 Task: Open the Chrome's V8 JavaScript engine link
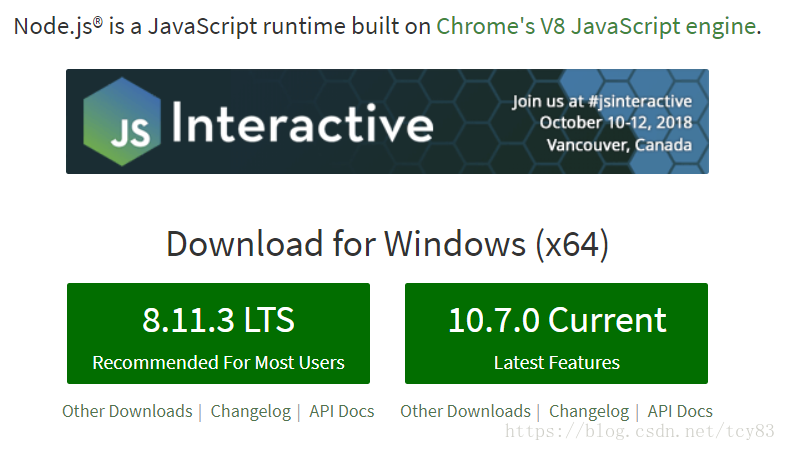point(596,26)
